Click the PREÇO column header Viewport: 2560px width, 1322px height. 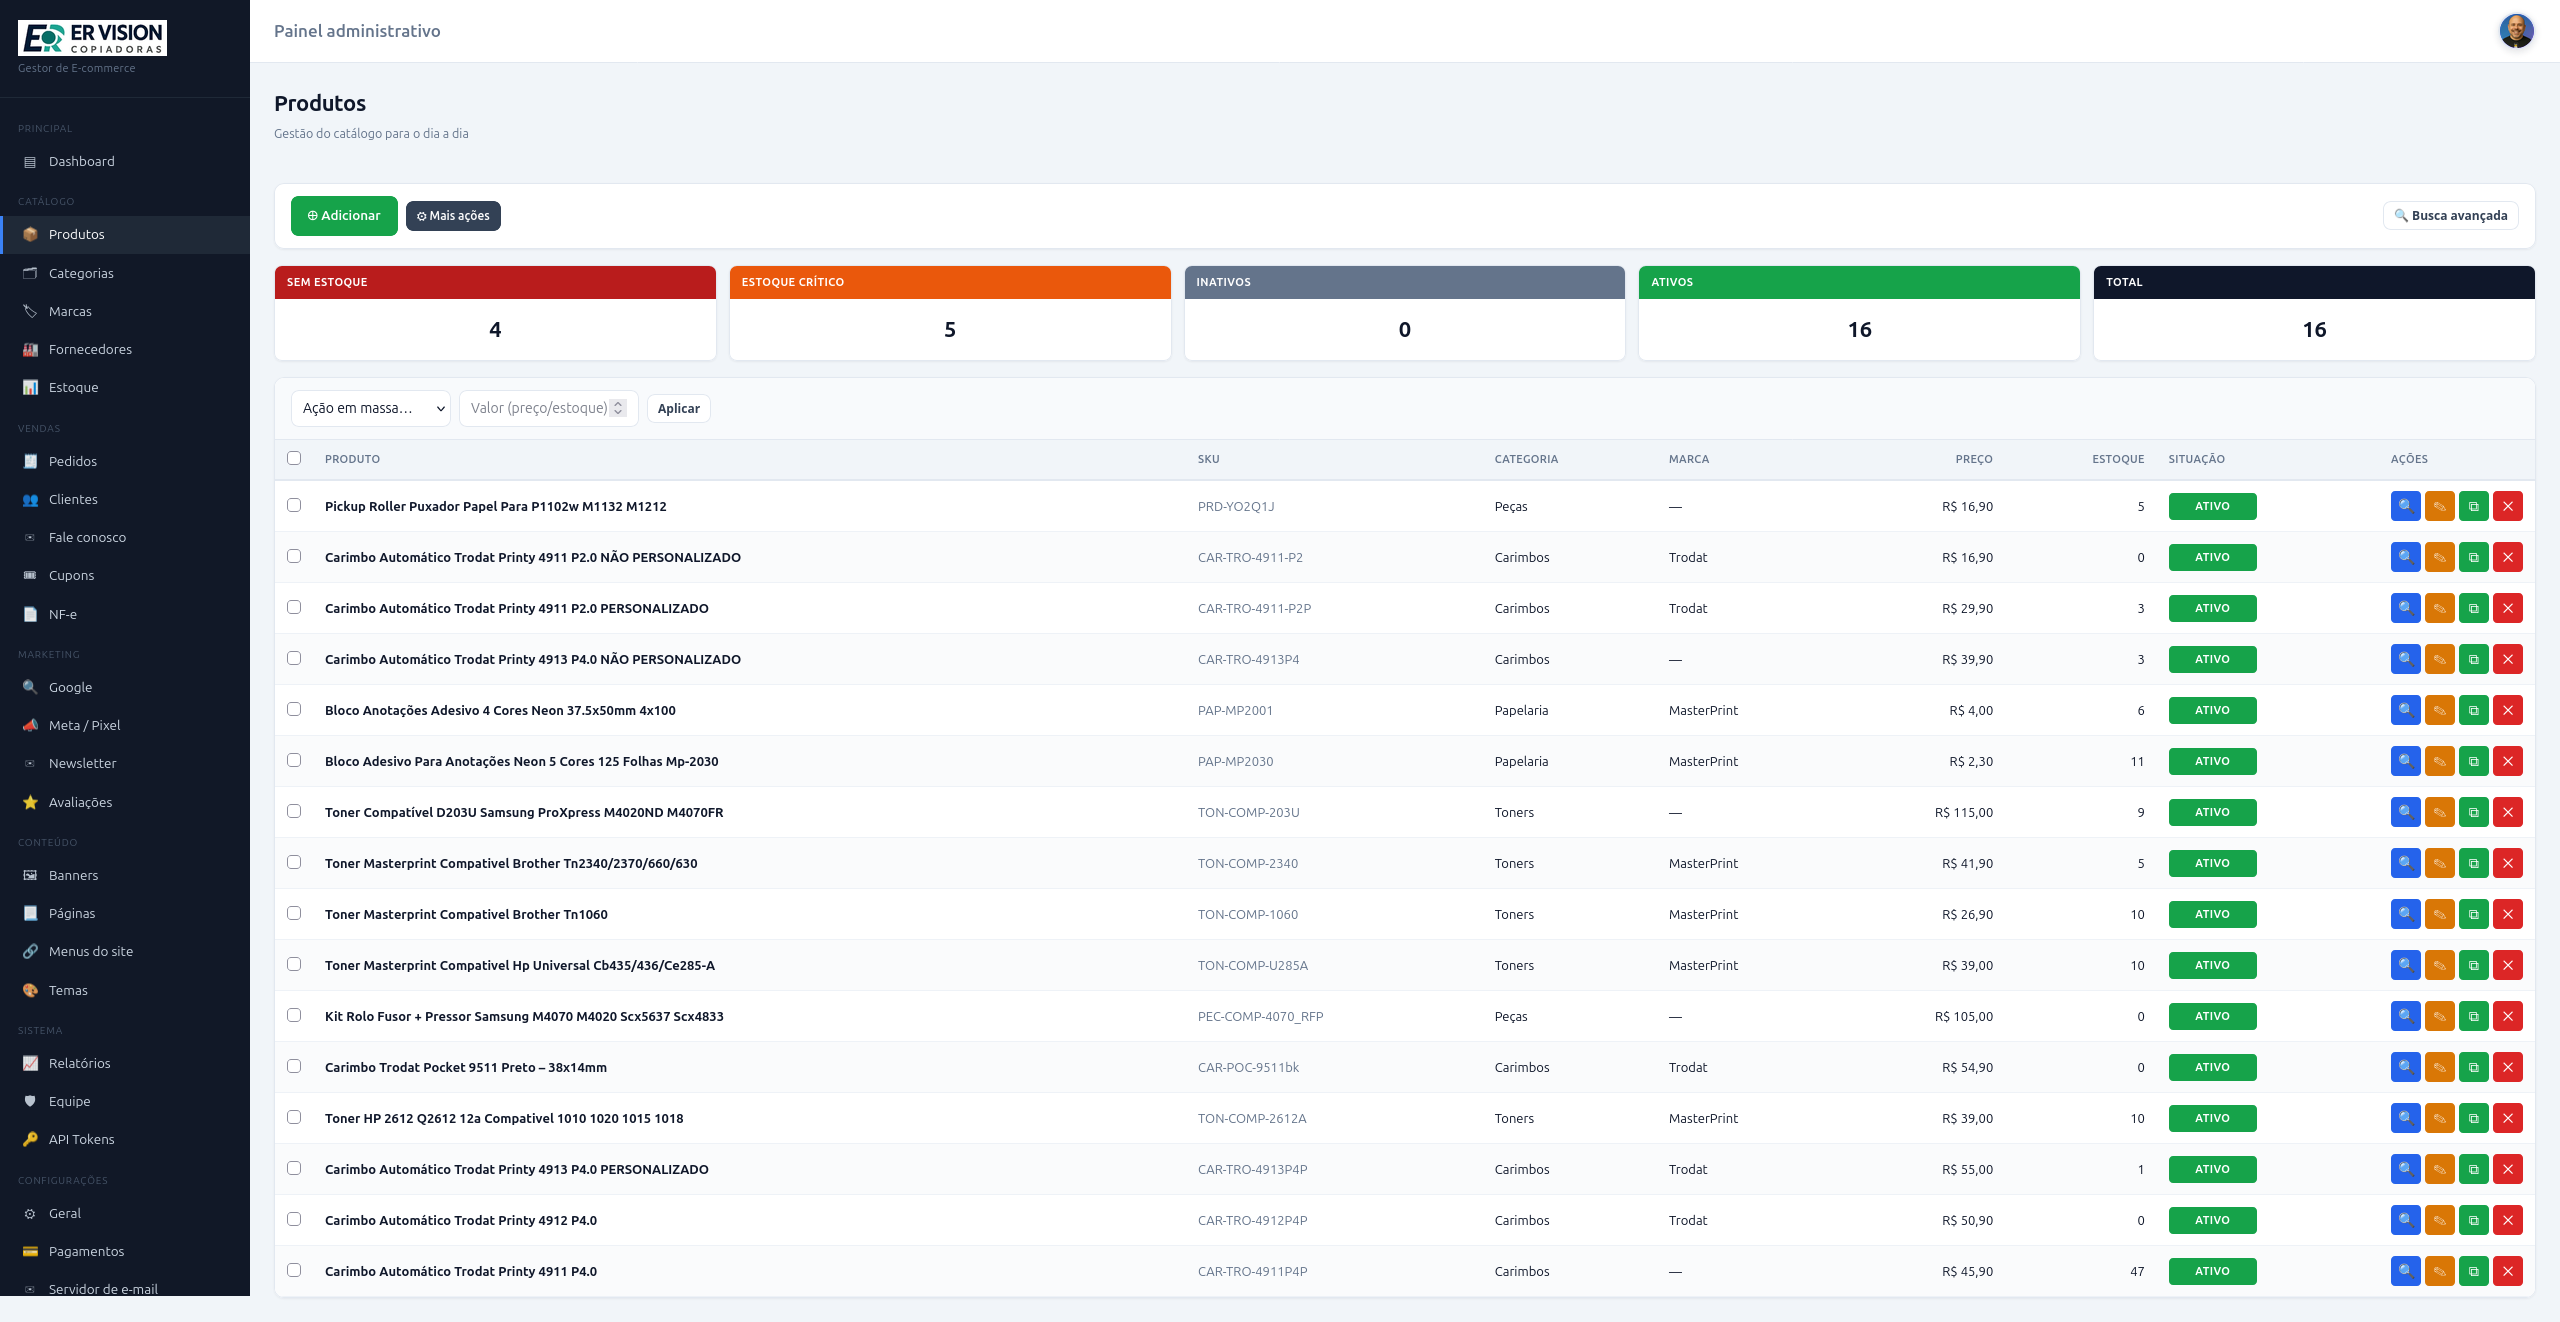(x=1974, y=460)
